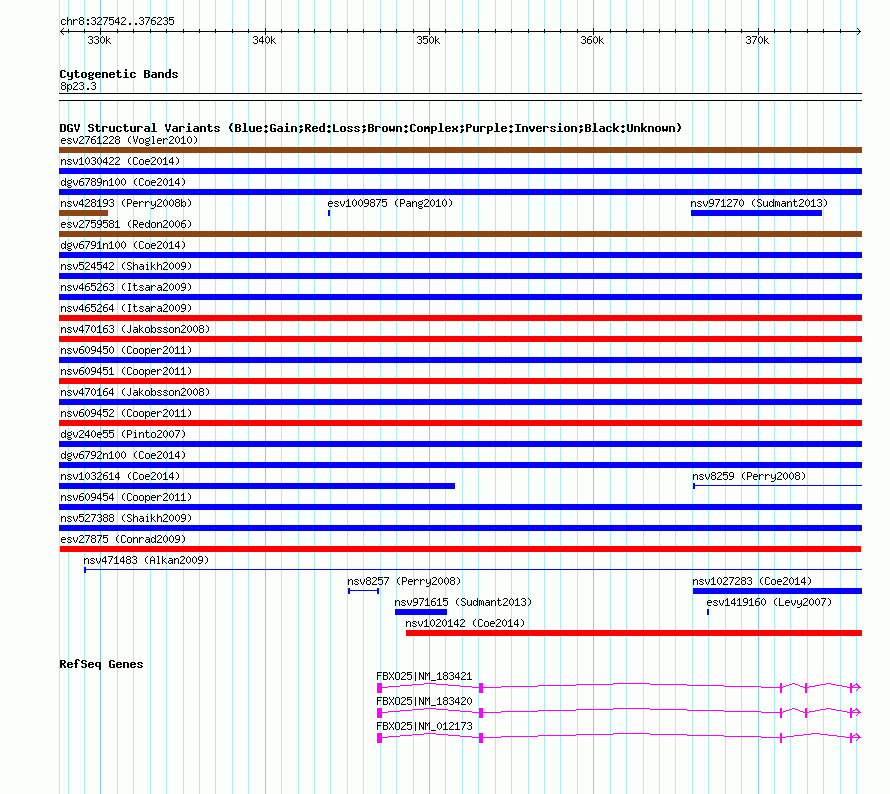Click the nsv1032614 blue partial-length bar
The width and height of the screenshot is (890, 794).
(x=257, y=486)
